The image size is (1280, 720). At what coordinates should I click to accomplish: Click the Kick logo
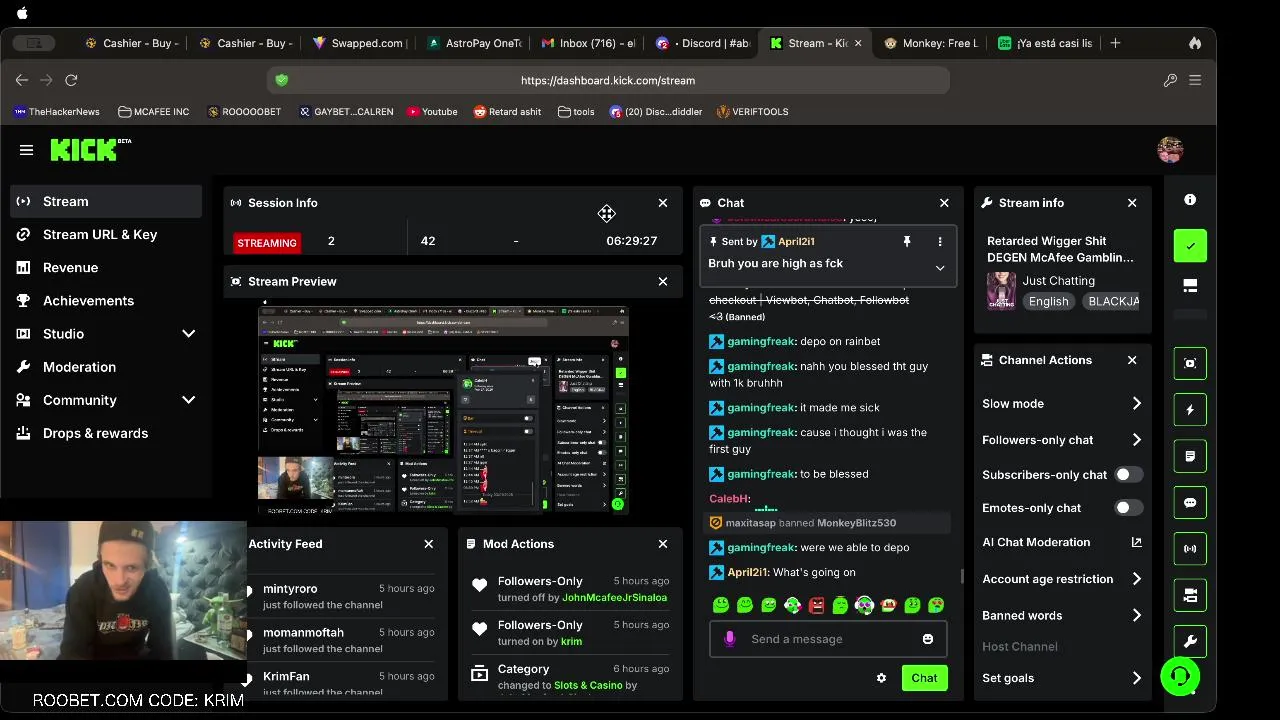(x=90, y=150)
